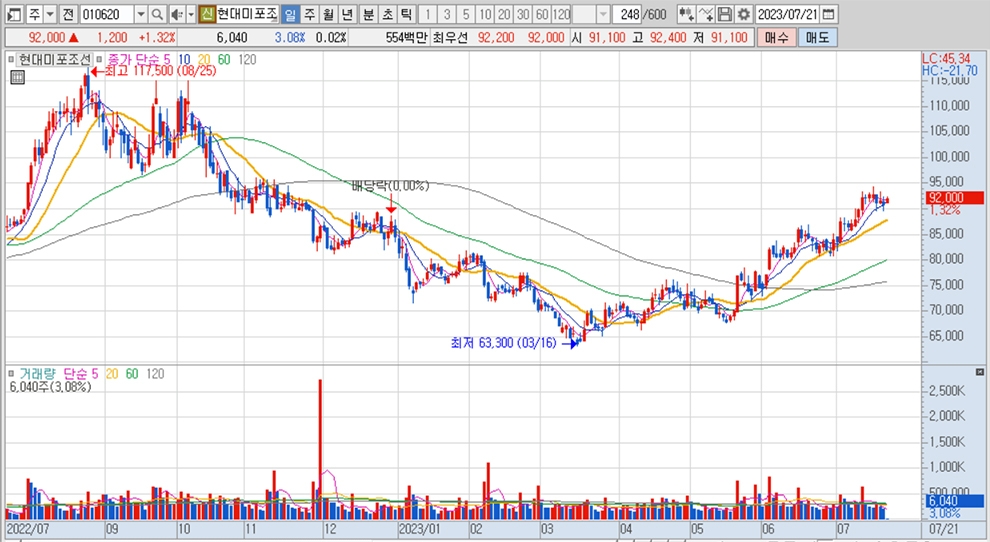Click the layout panel icon at top-left
Image resolution: width=990 pixels, height=542 pixels.
coord(12,14)
